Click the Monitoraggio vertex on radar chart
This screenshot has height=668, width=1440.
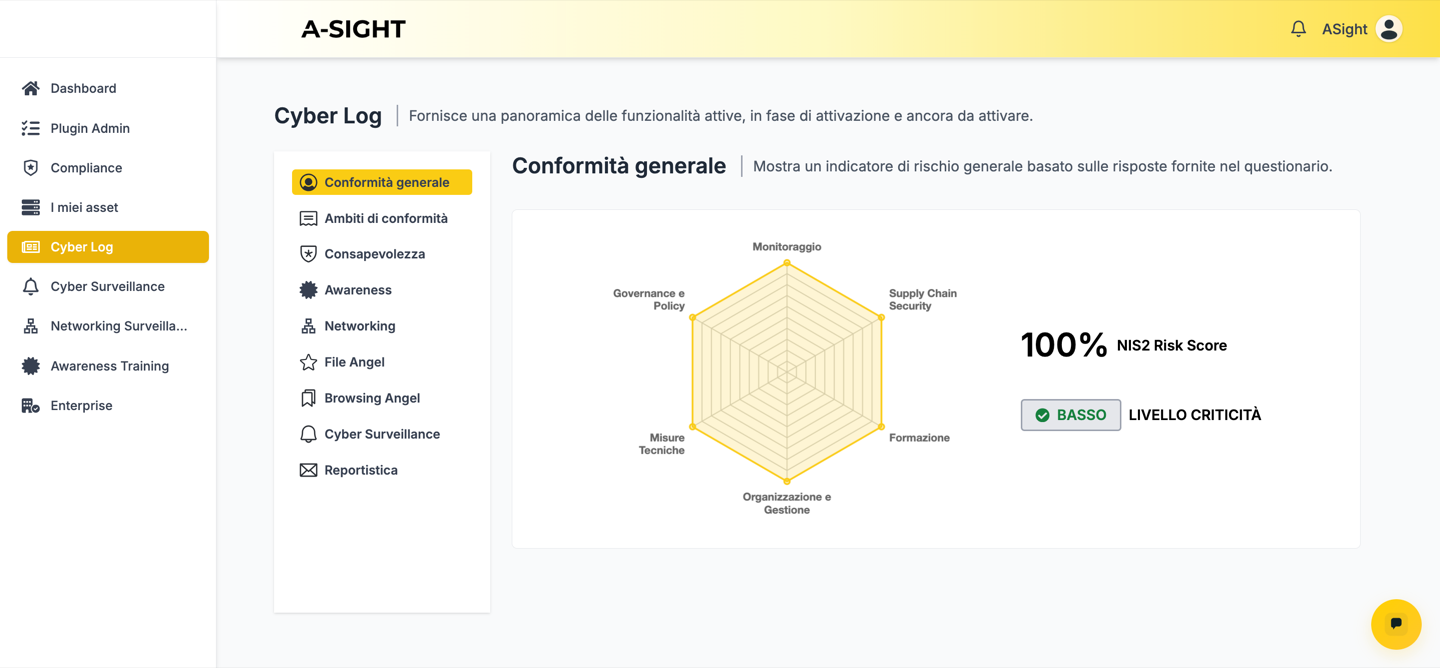pyautogui.click(x=787, y=263)
